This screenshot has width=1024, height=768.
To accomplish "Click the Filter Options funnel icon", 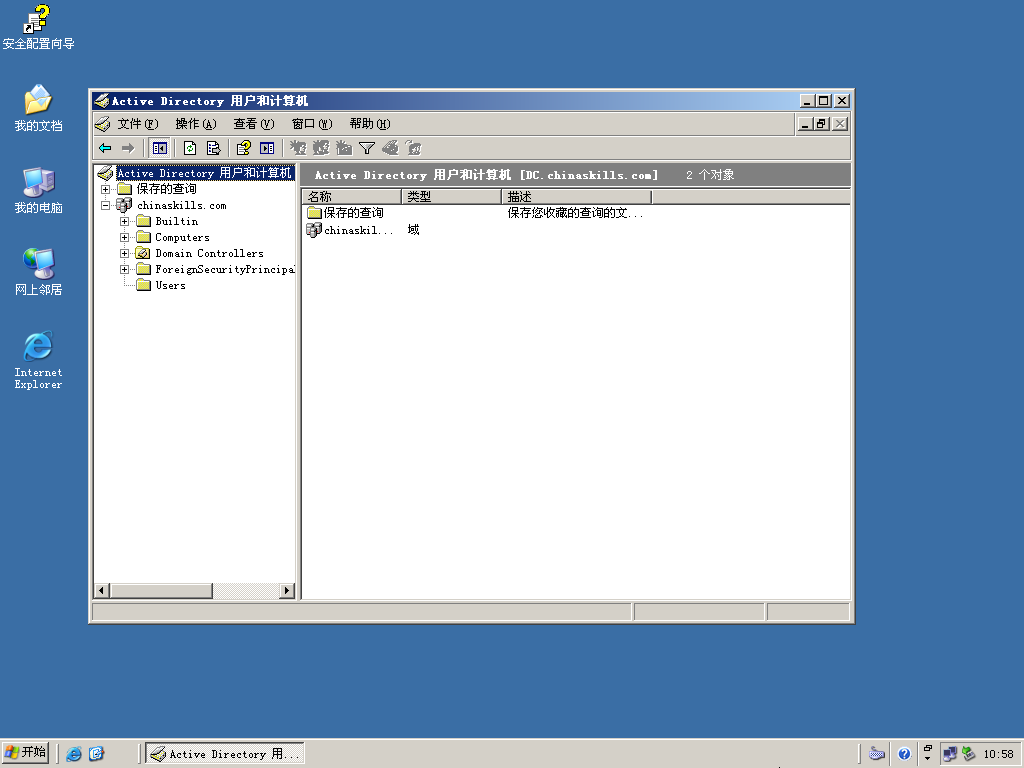I will [367, 148].
